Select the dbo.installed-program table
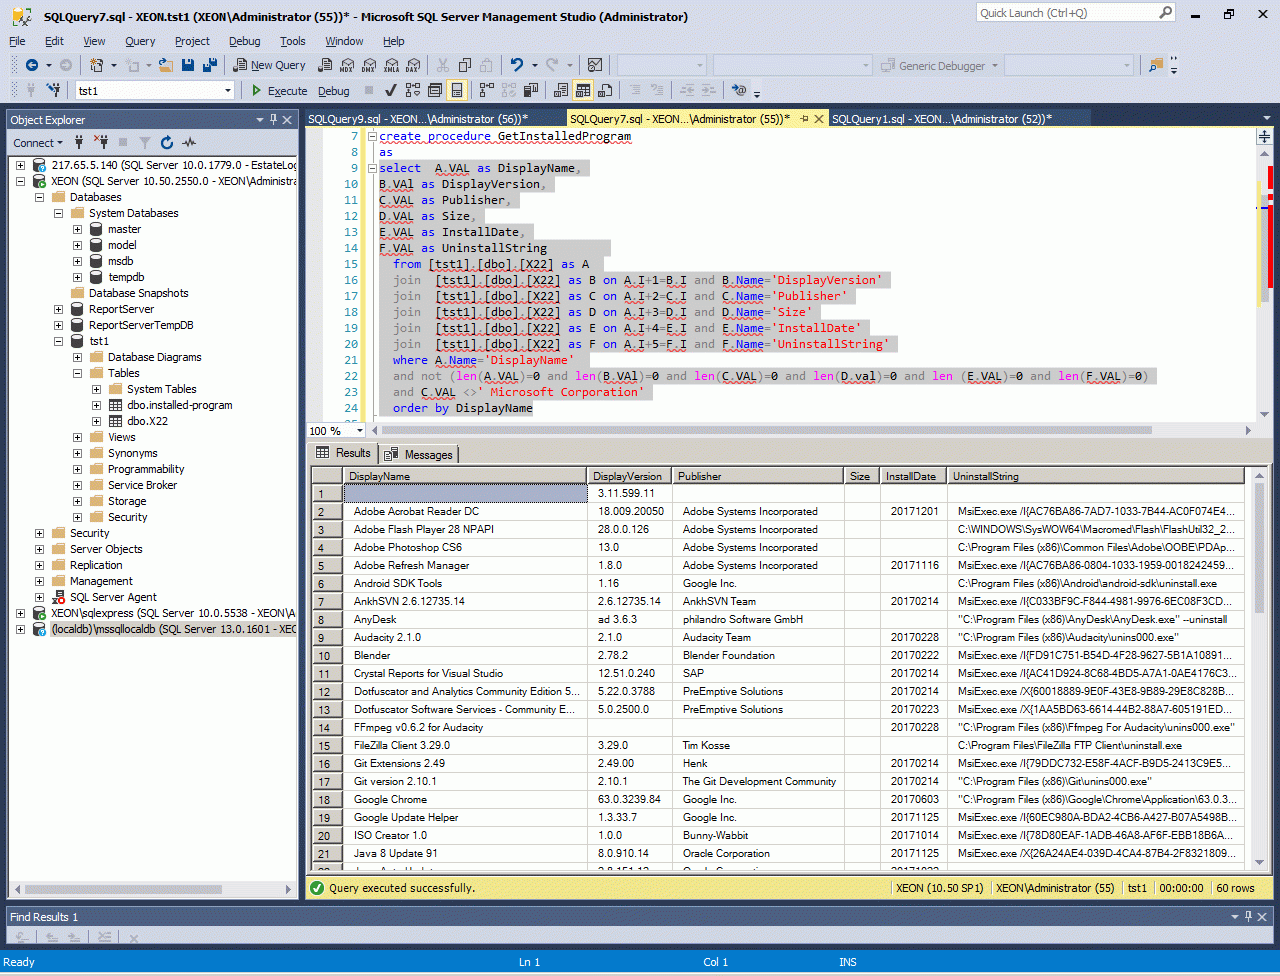Image resolution: width=1280 pixels, height=976 pixels. [180, 405]
